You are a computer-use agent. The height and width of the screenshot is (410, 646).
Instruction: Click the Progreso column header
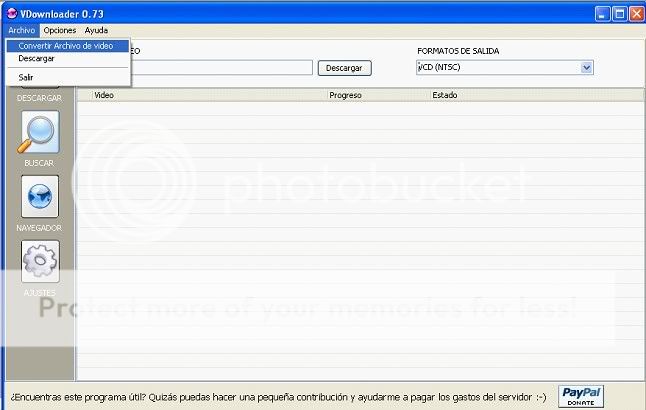pos(379,95)
